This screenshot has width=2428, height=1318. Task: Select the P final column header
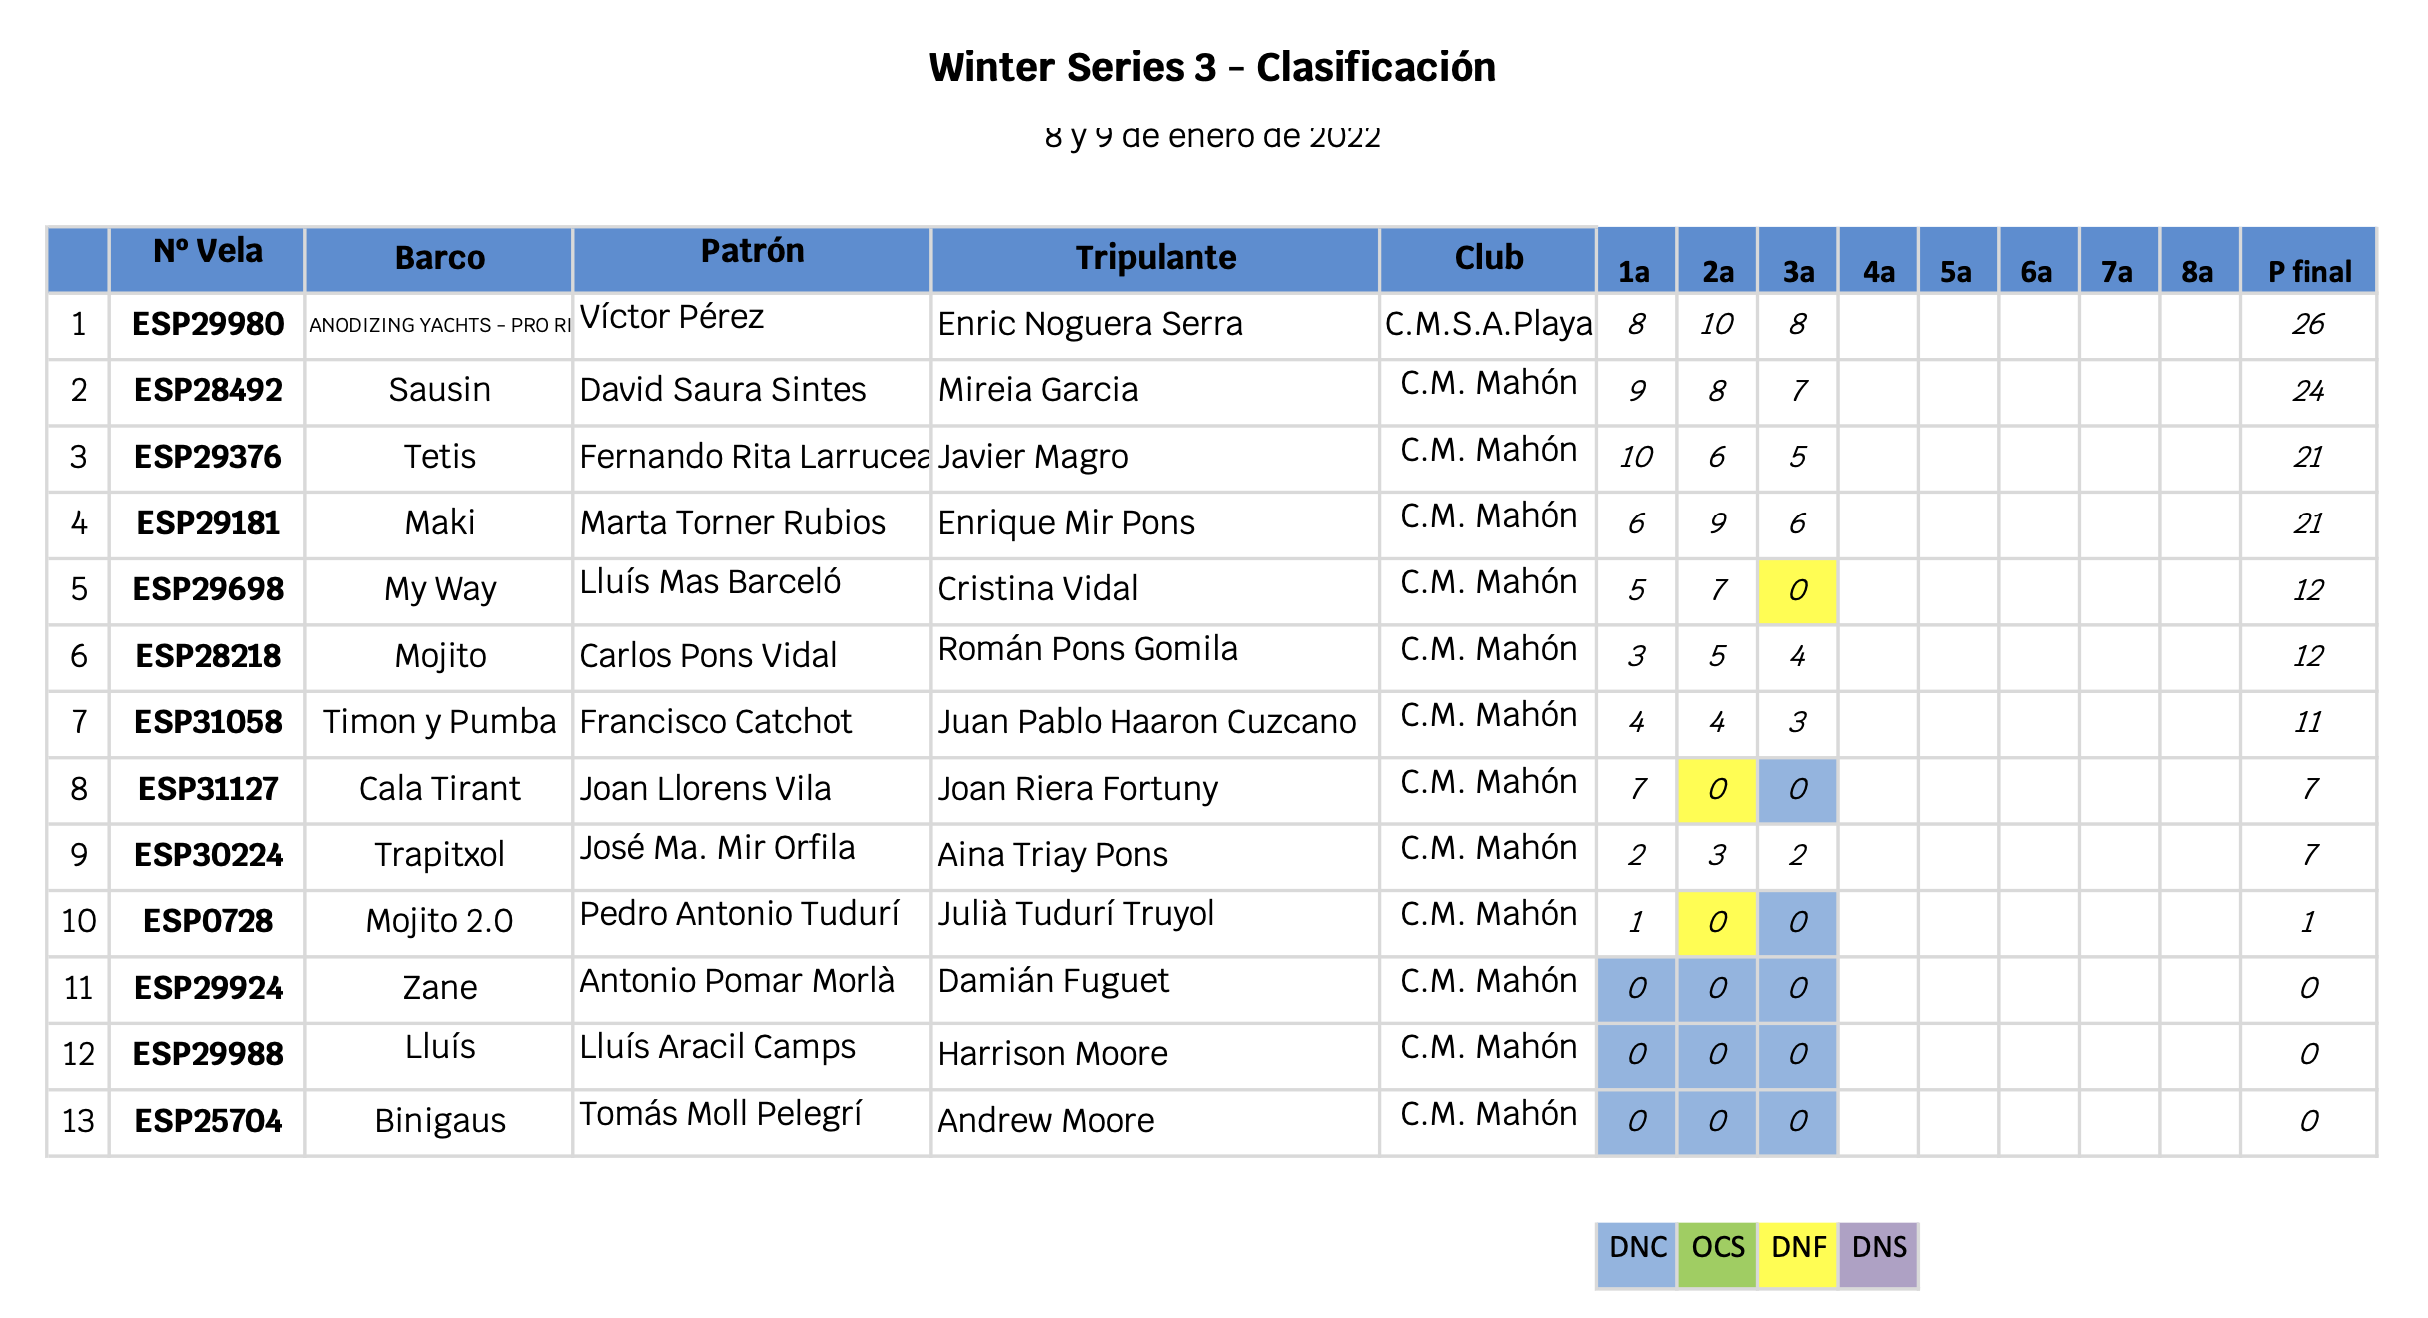tap(2308, 260)
